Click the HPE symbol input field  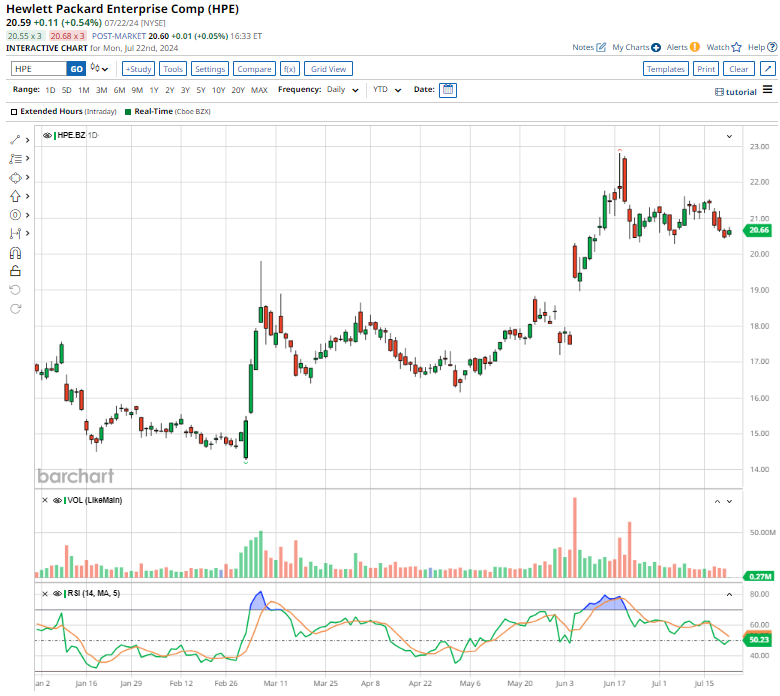pos(39,69)
